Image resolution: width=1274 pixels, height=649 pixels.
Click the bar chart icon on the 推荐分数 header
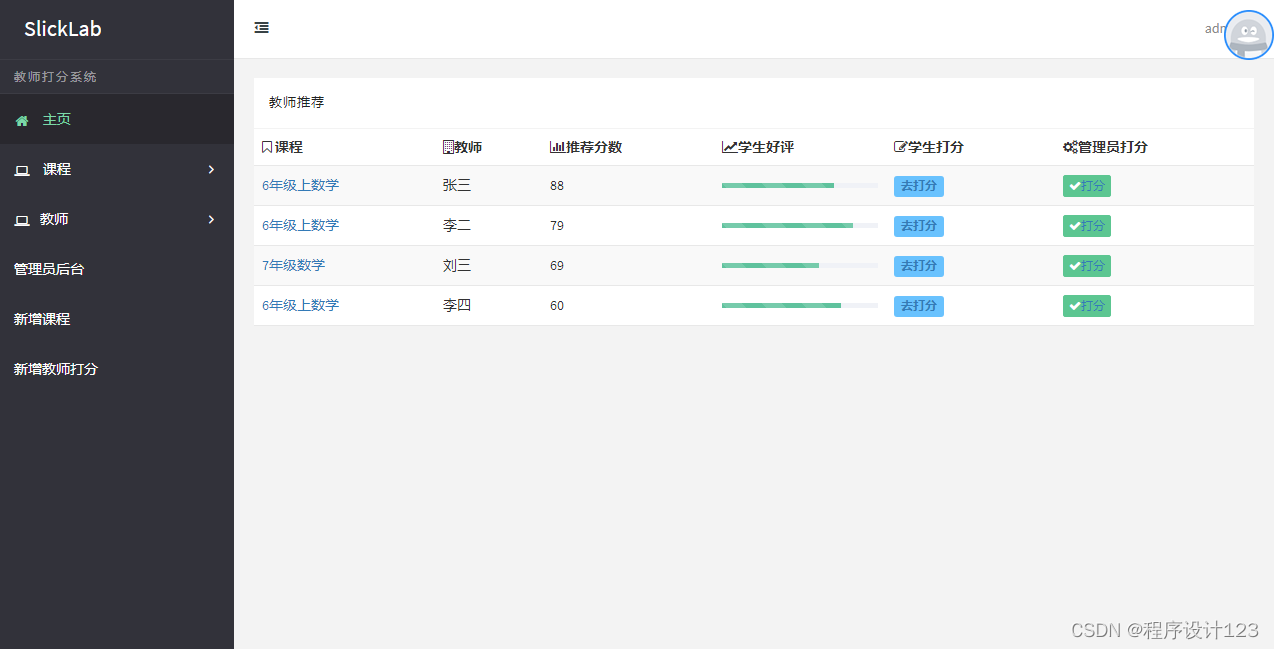pos(556,146)
